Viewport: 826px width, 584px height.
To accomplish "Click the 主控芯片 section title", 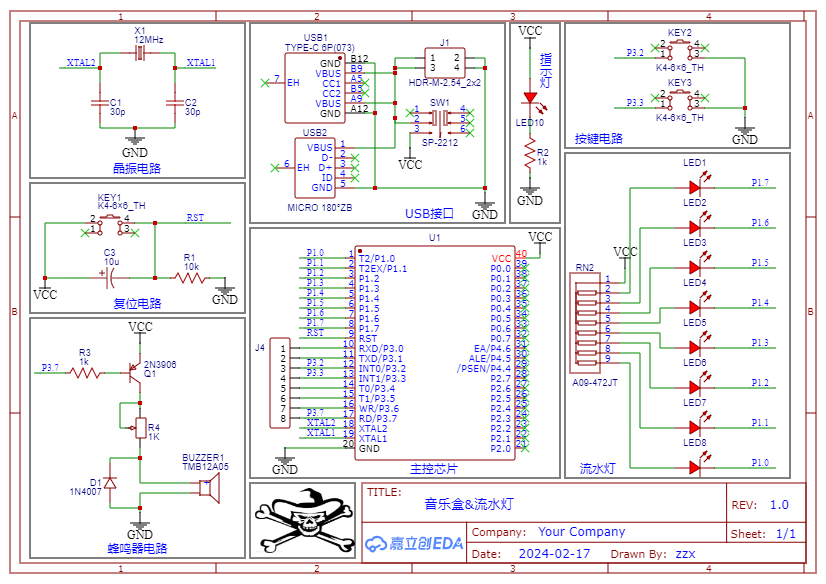I will coord(434,469).
